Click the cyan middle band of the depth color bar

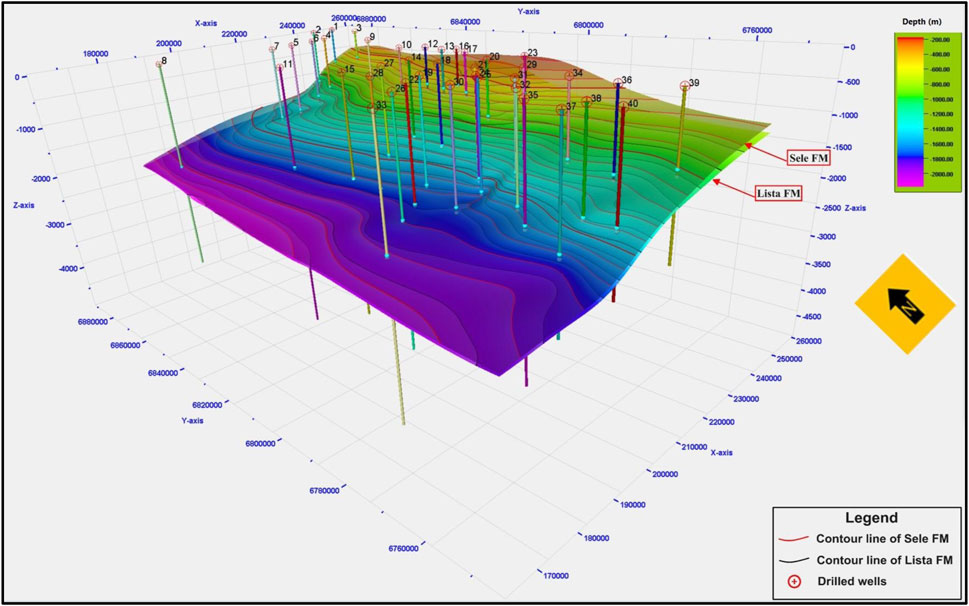pos(909,130)
